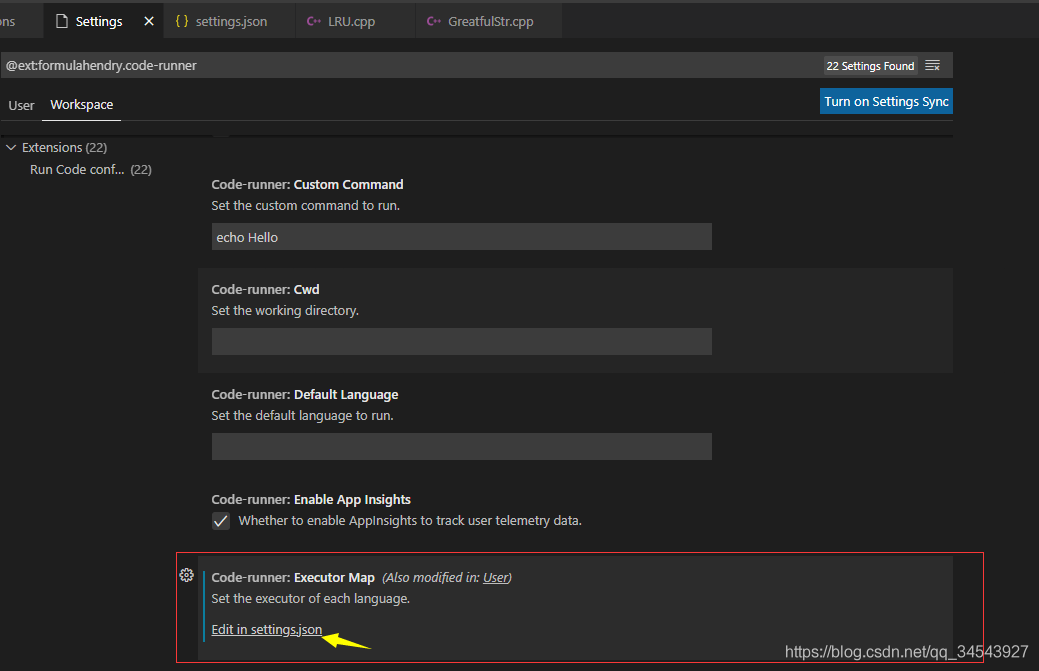Click the settings.json braces icon
The image size is (1039, 671).
(182, 21)
